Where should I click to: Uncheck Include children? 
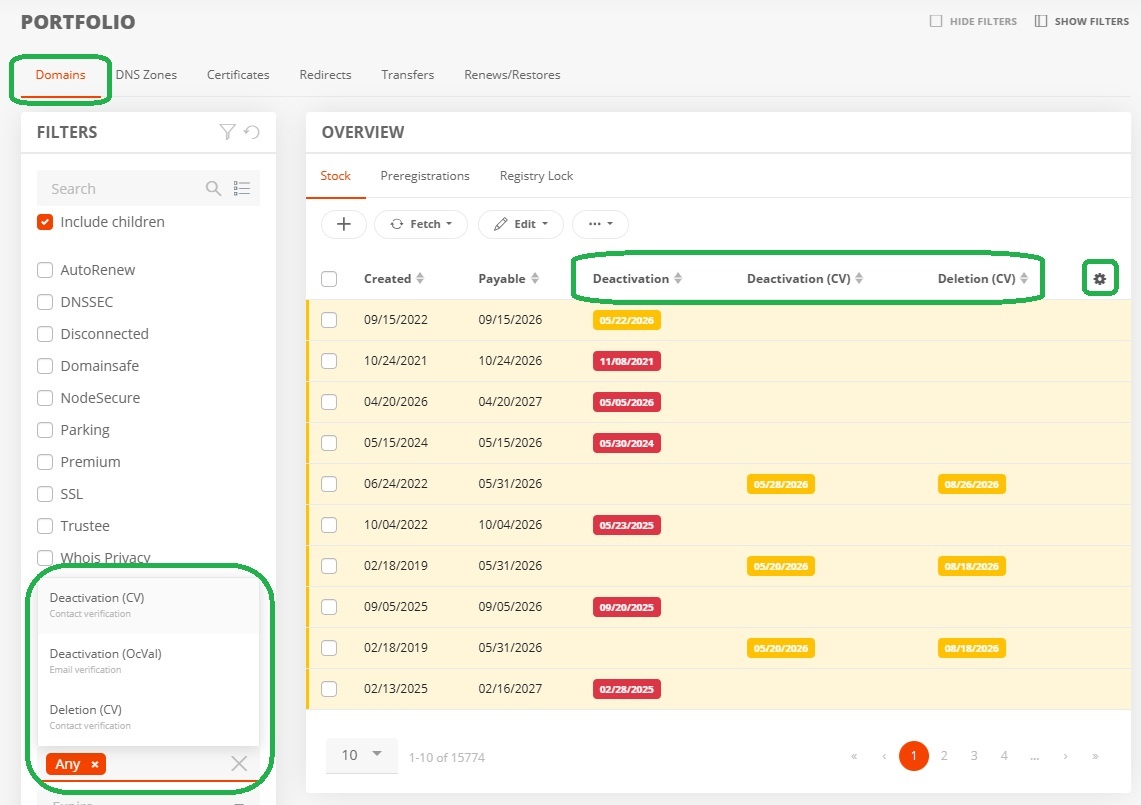point(45,222)
